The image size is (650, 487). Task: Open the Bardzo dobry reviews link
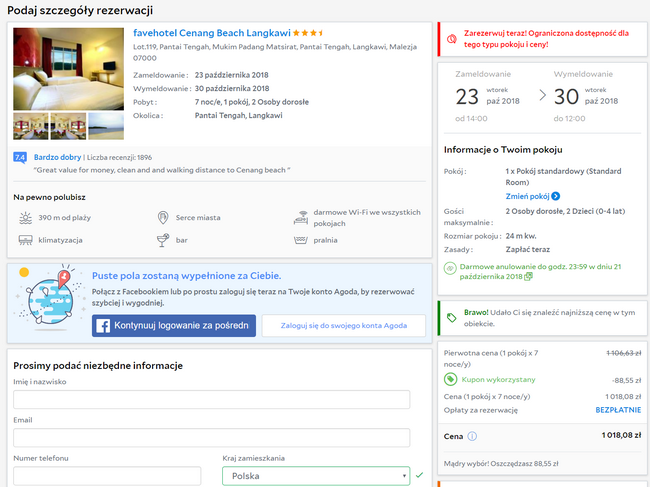[58, 157]
